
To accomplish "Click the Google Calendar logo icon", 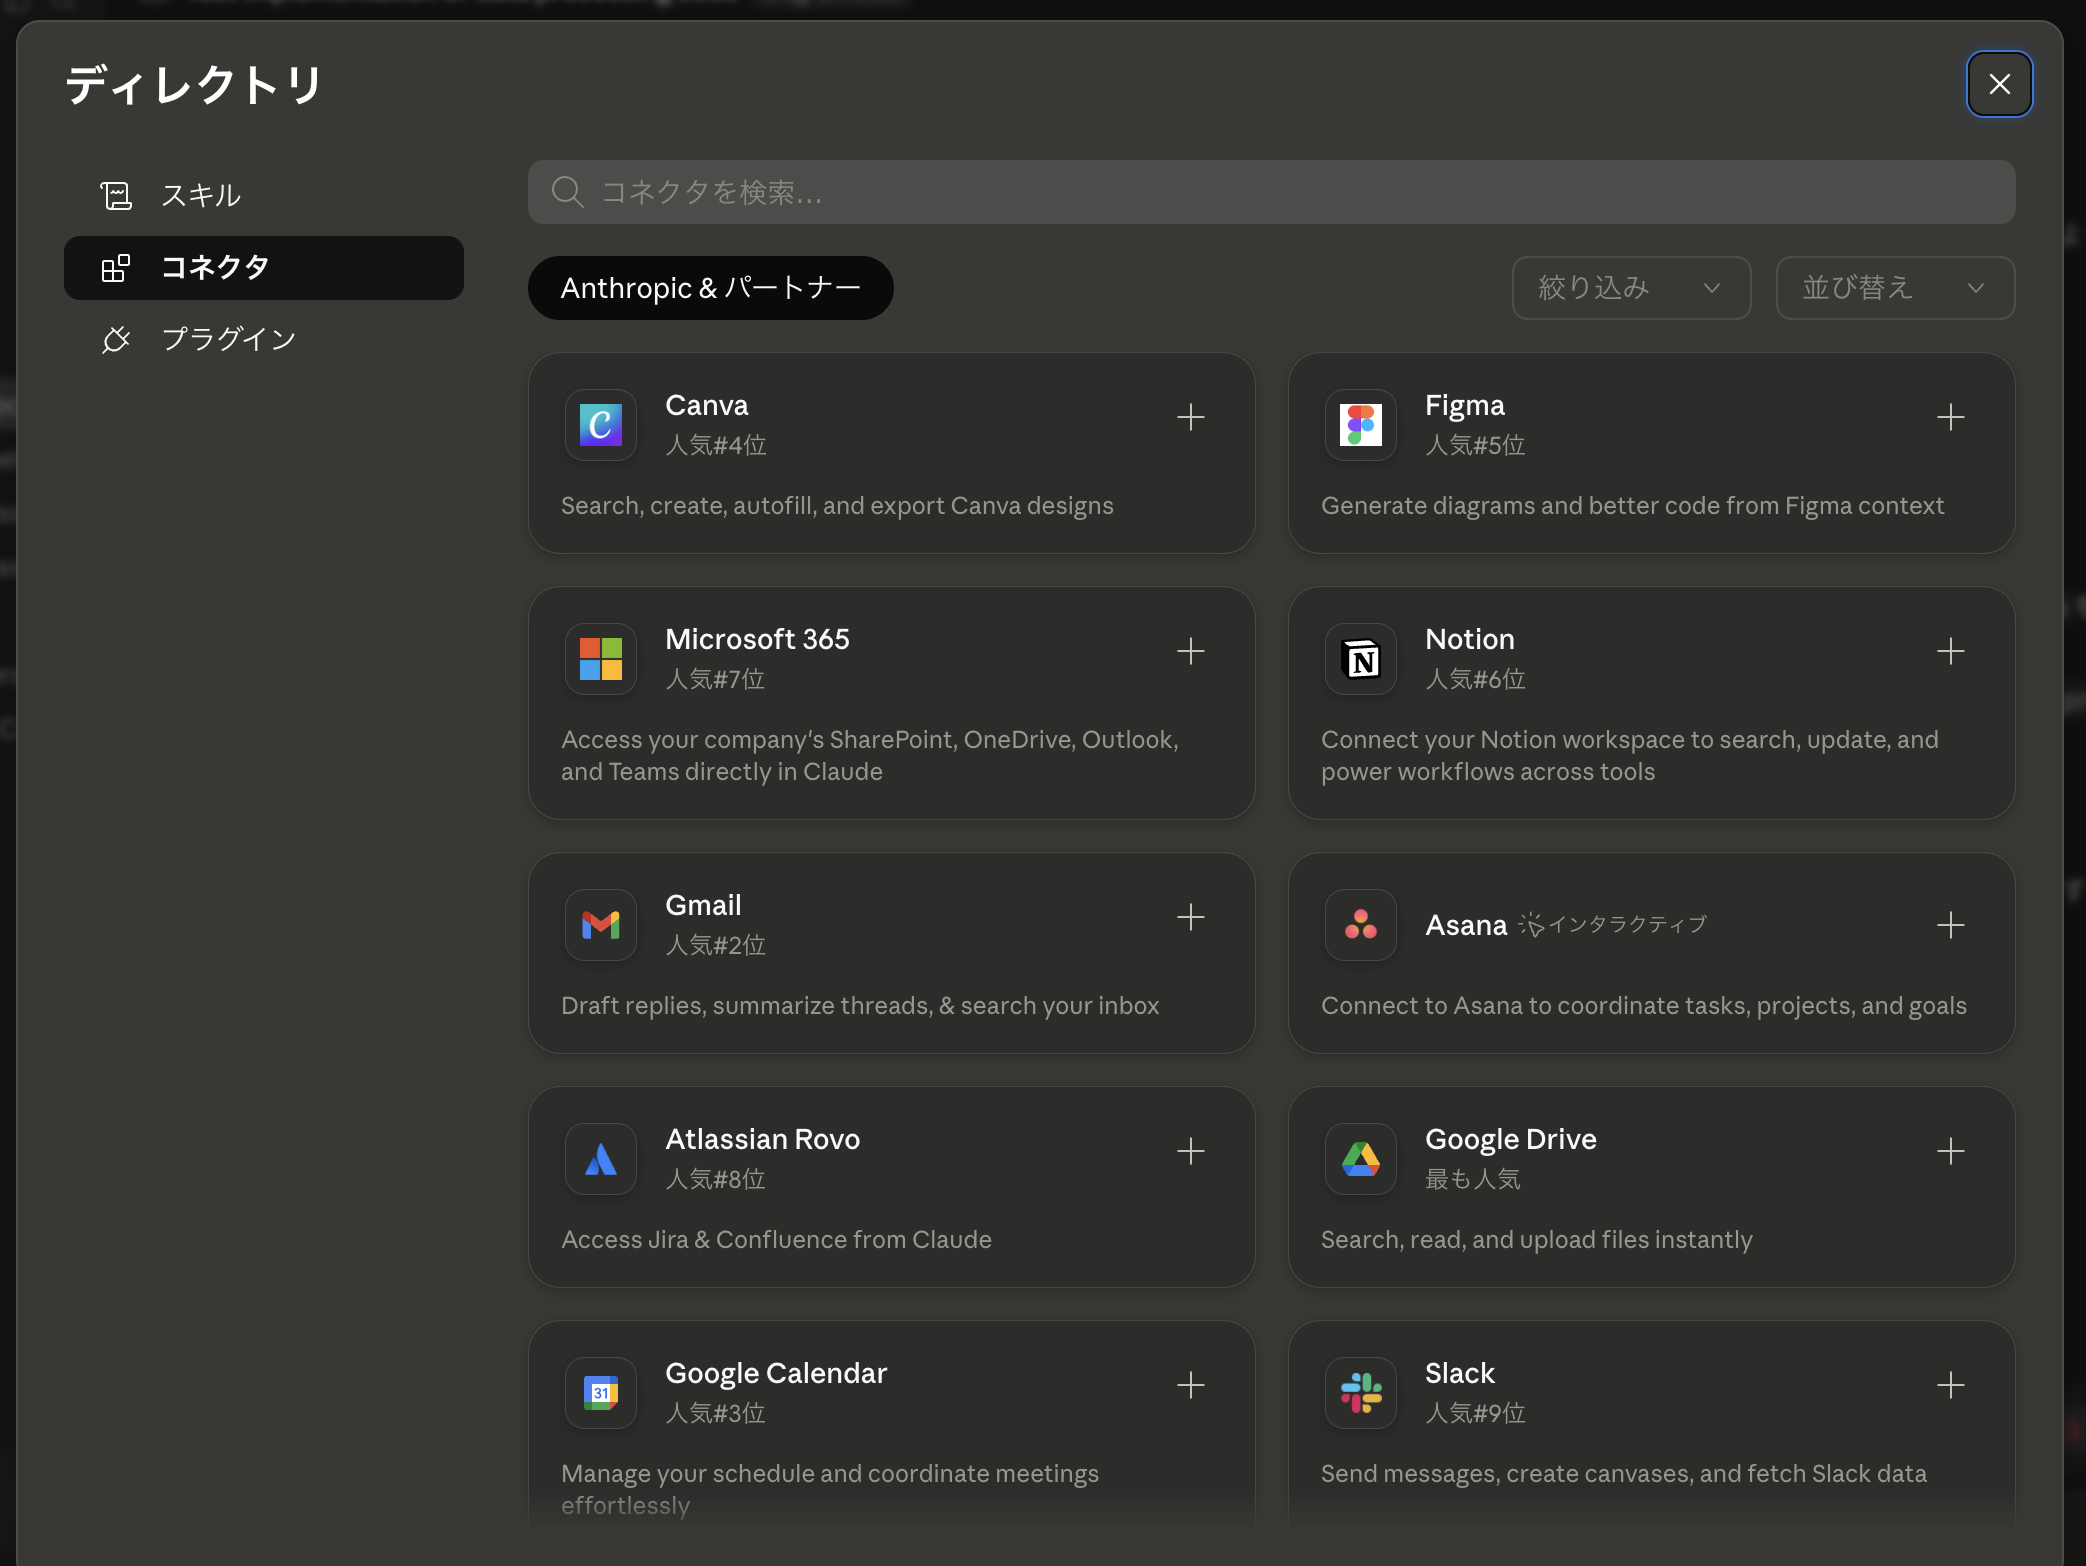I will point(601,1393).
